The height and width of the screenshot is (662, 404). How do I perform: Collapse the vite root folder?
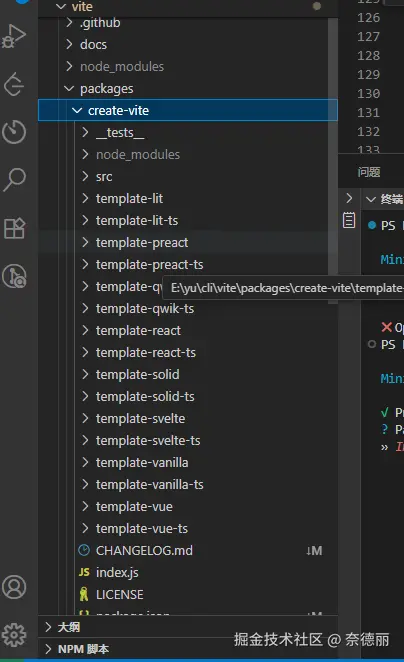pos(61,6)
